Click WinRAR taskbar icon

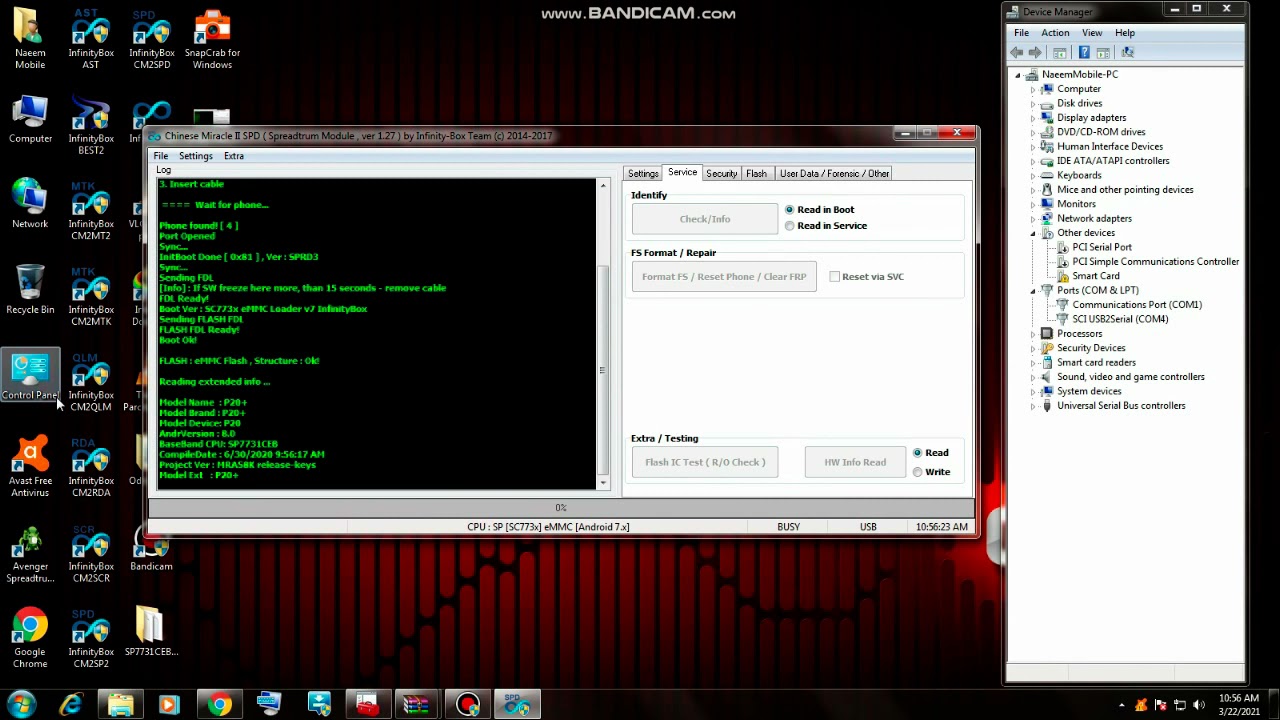417,705
